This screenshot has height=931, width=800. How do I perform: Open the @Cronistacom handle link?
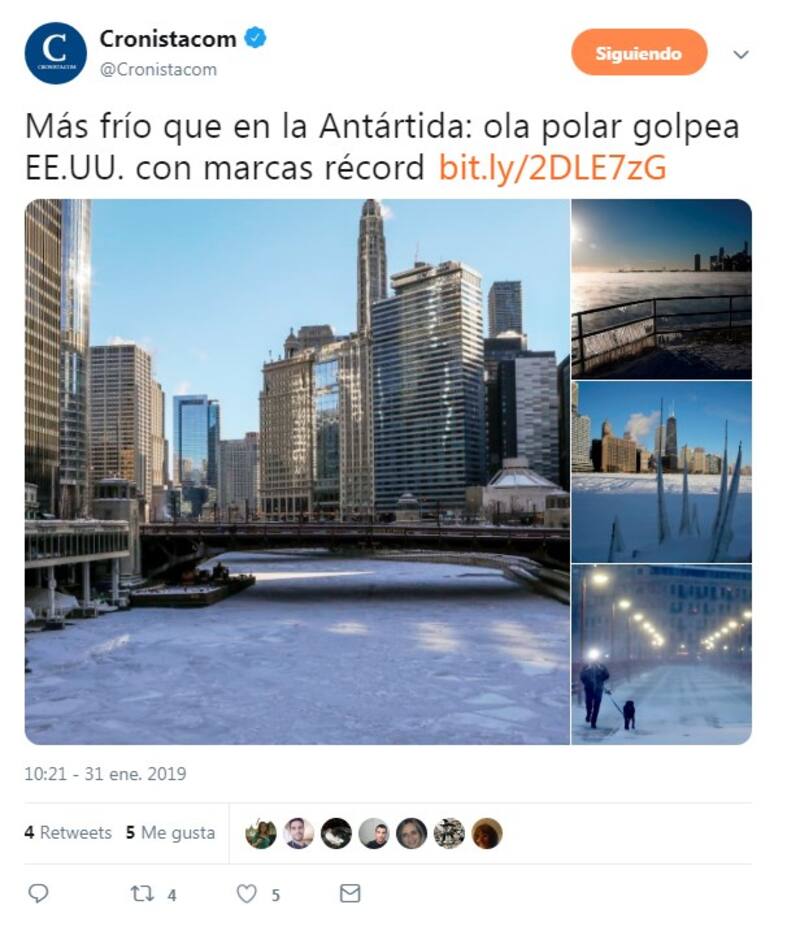pos(159,69)
